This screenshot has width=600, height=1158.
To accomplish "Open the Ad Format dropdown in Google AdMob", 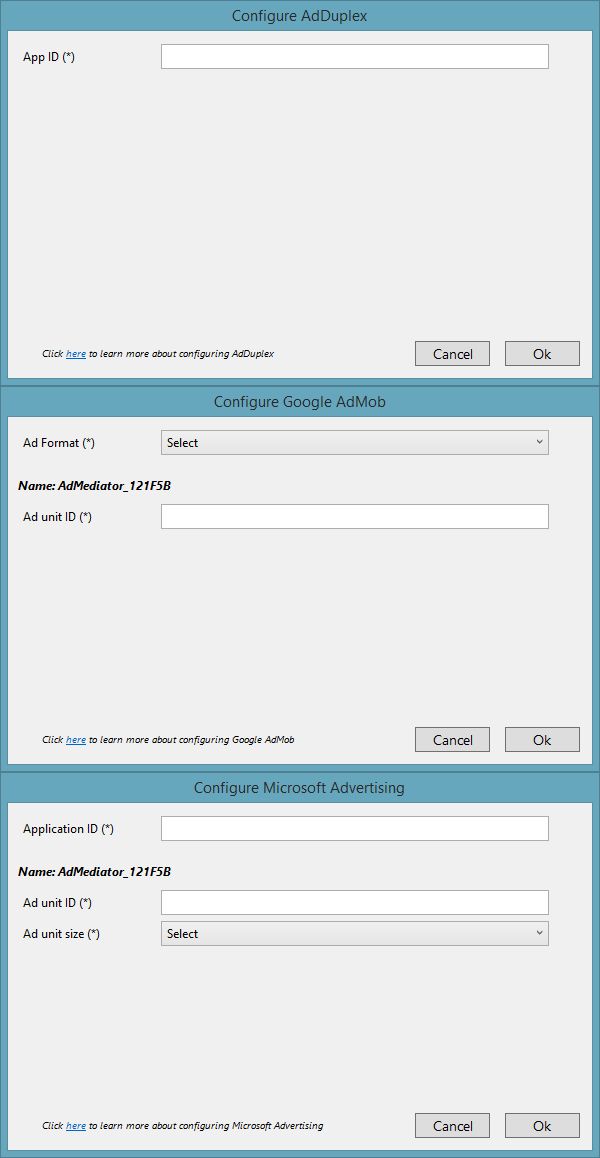I will coord(355,442).
